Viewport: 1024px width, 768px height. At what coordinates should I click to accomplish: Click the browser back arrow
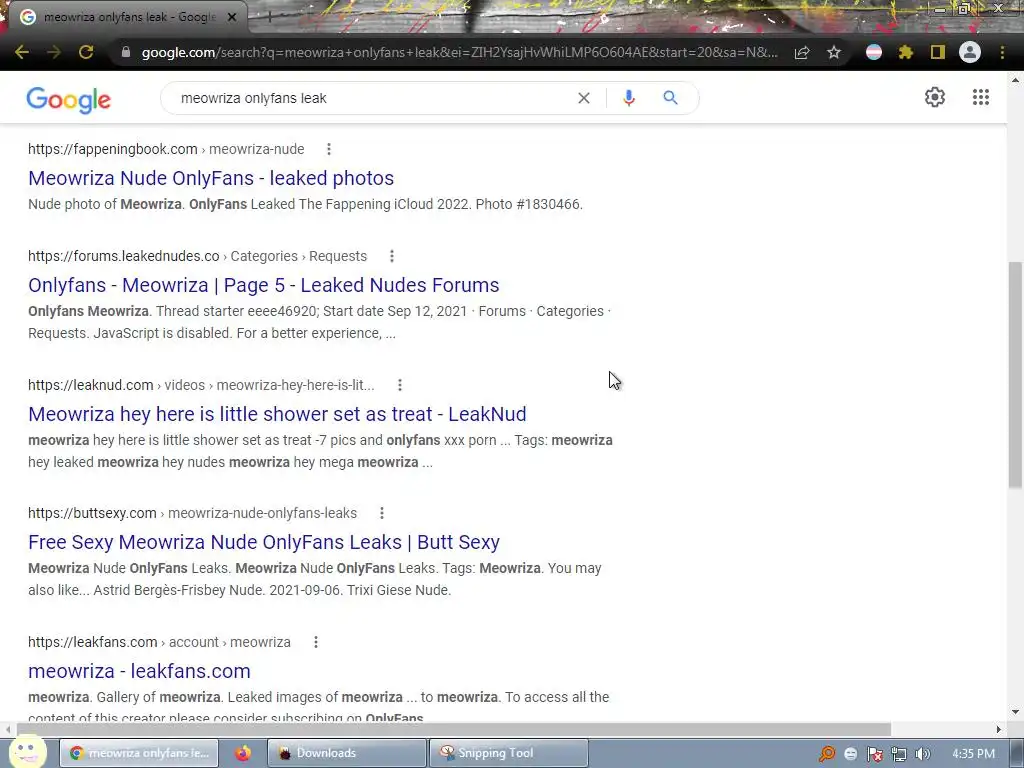point(22,52)
